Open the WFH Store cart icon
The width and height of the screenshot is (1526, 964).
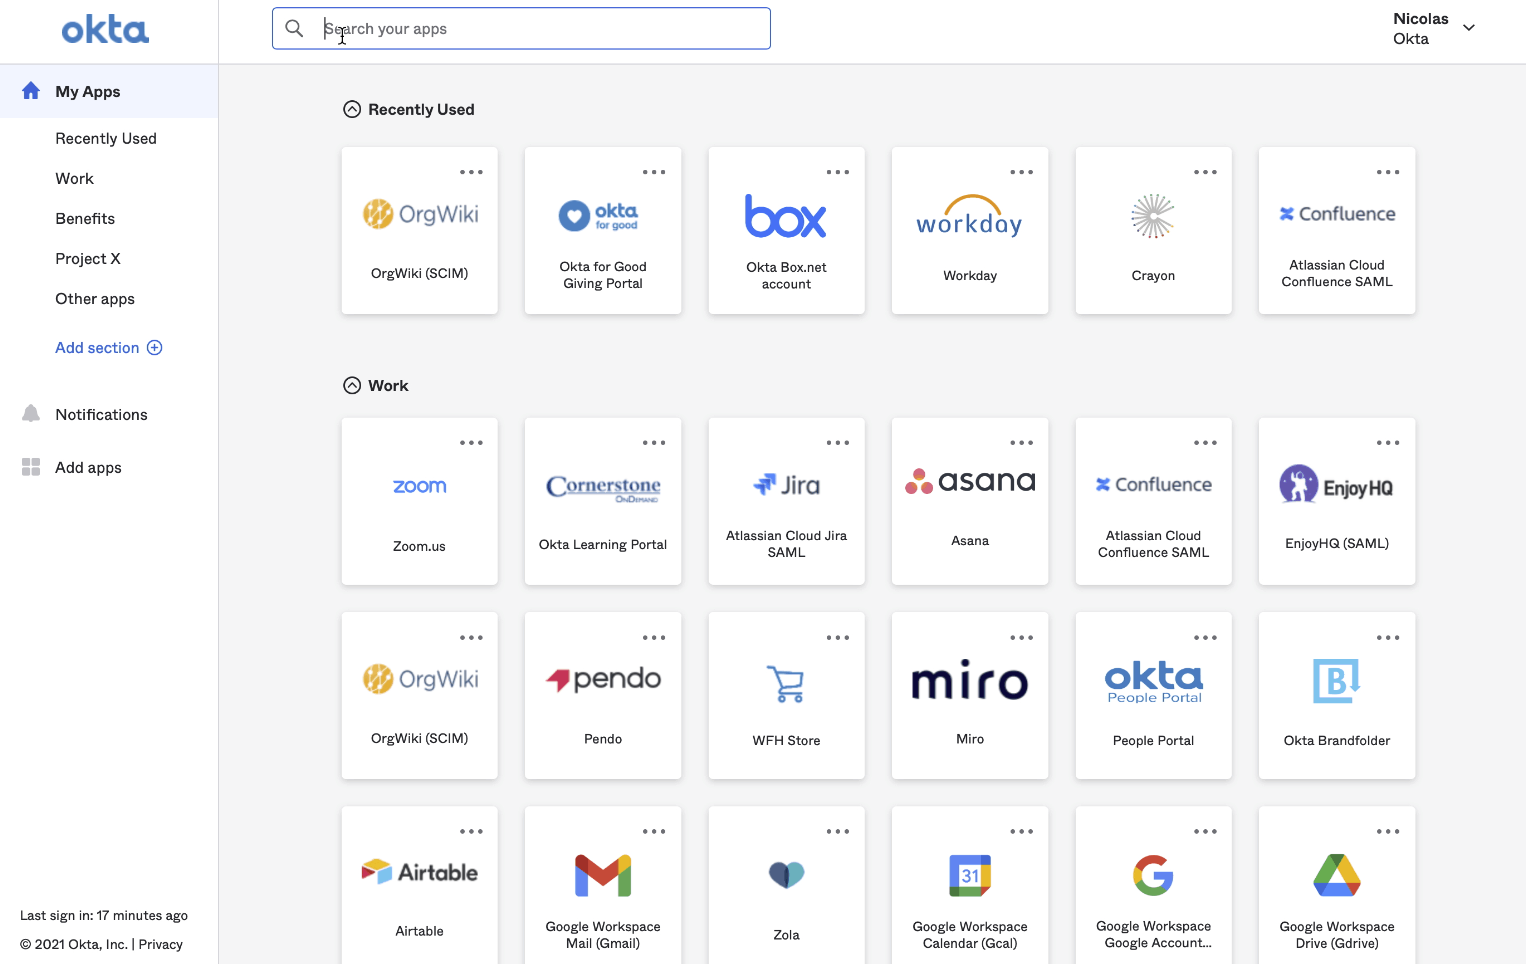786,684
